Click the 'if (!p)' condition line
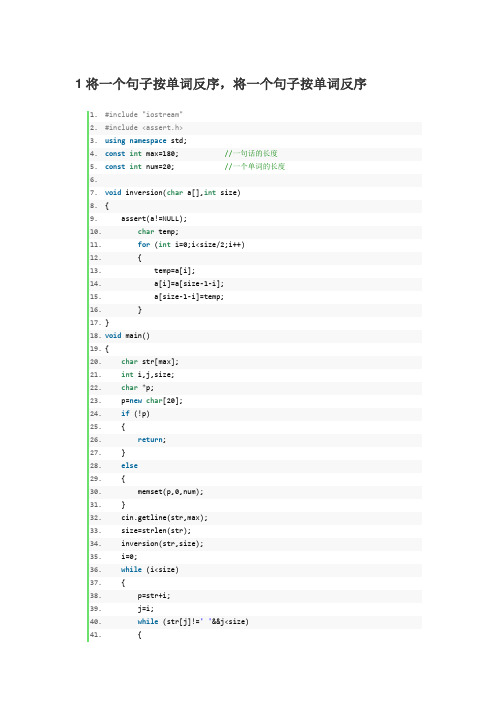The height and width of the screenshot is (702, 496). coord(135,413)
